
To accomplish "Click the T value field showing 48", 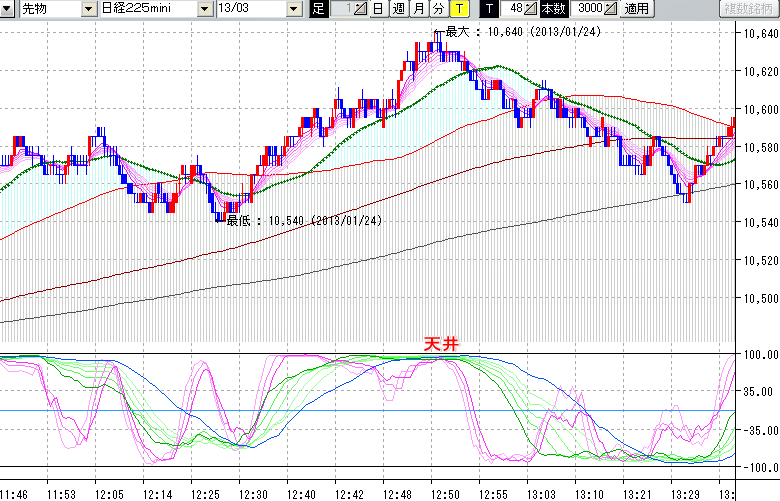I will [515, 9].
